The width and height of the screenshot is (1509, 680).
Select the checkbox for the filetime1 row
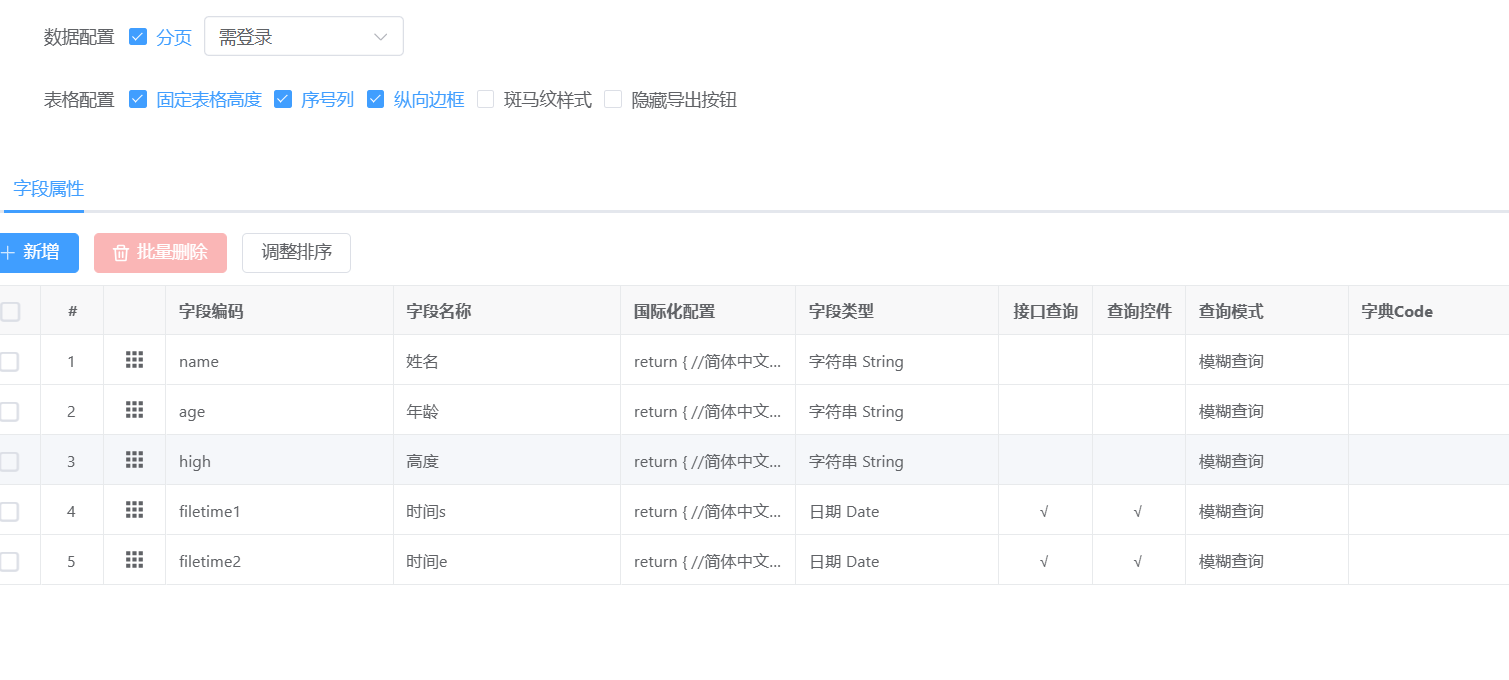(x=9, y=512)
